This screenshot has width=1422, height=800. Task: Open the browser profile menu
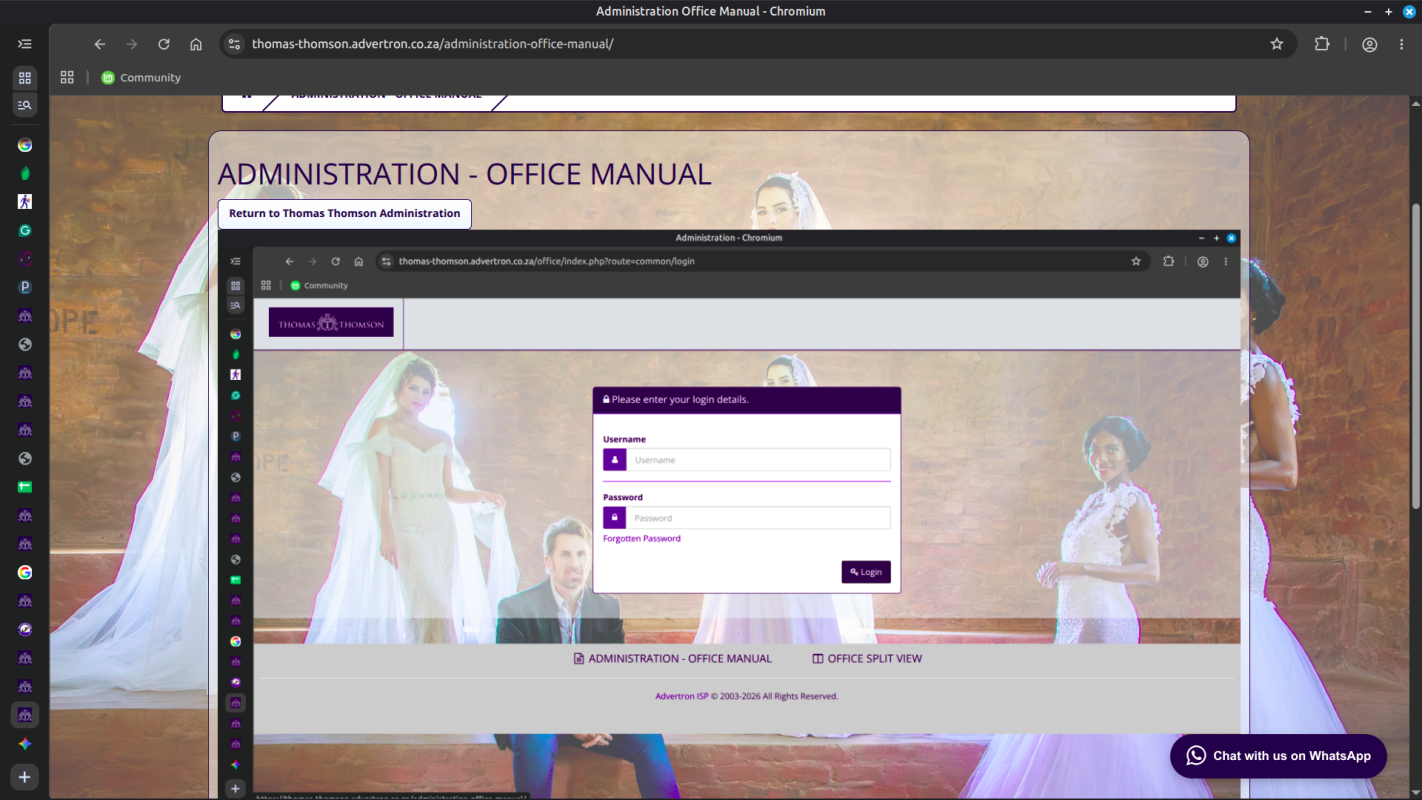(1370, 44)
